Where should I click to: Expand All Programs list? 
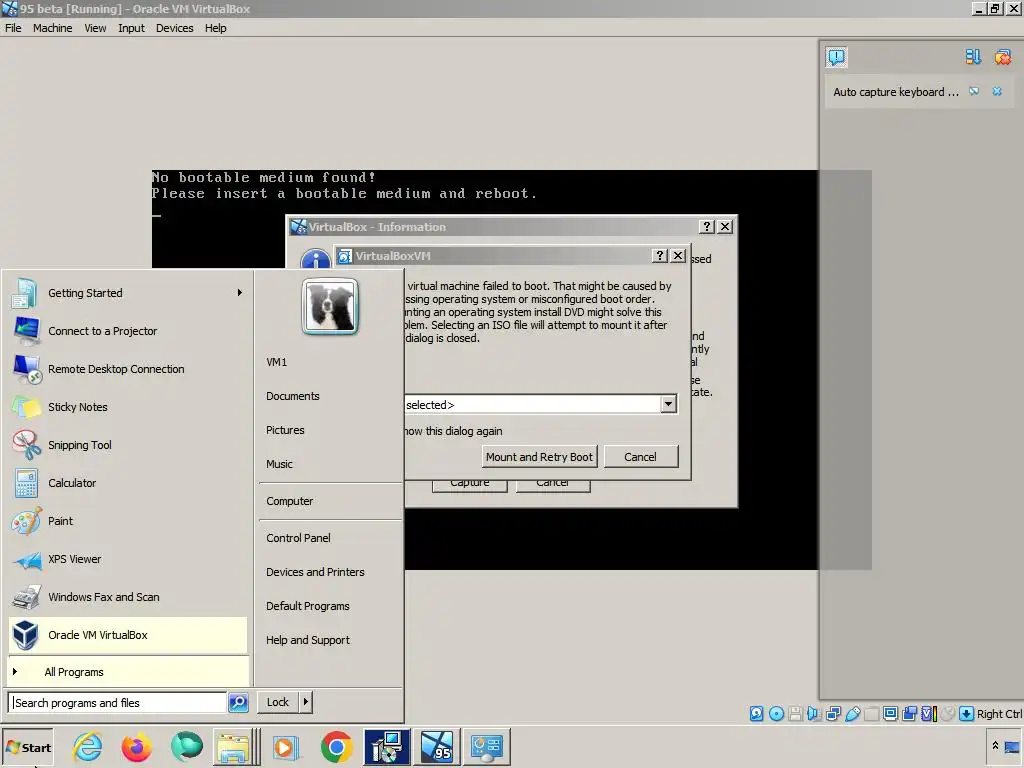(129, 672)
